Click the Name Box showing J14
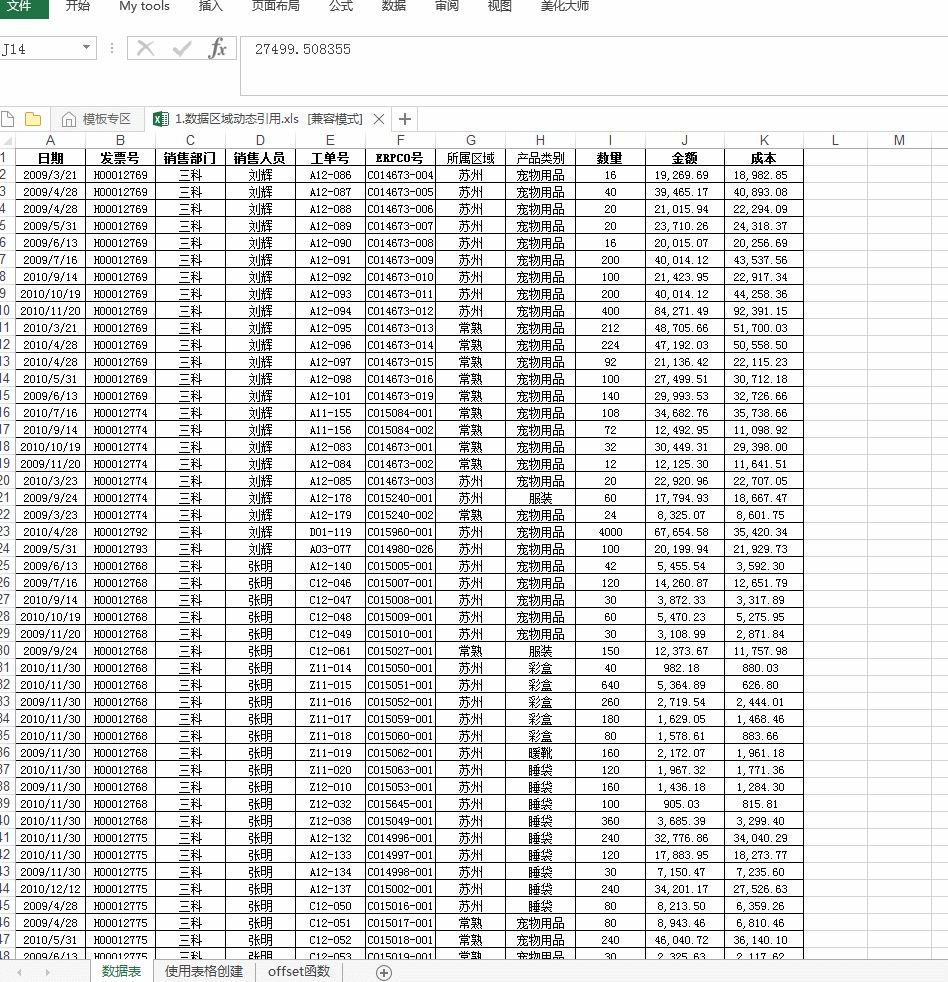 click(x=39, y=49)
